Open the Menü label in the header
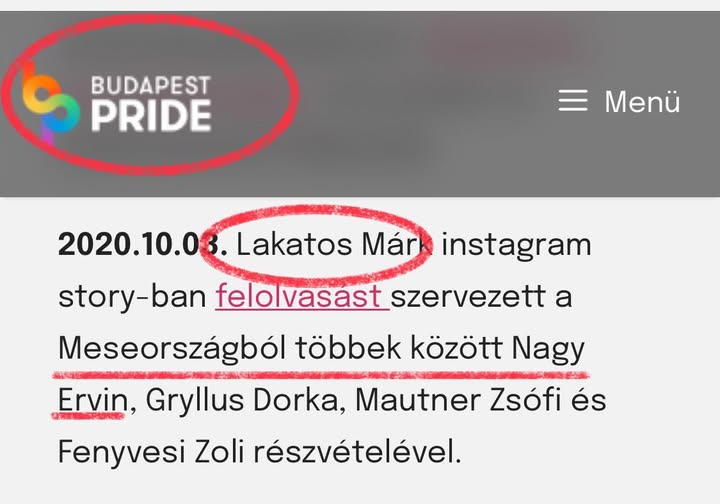The width and height of the screenshot is (720, 504). point(642,101)
